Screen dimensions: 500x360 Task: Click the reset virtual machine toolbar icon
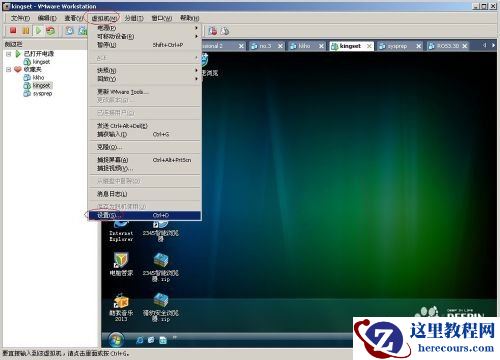click(x=51, y=31)
